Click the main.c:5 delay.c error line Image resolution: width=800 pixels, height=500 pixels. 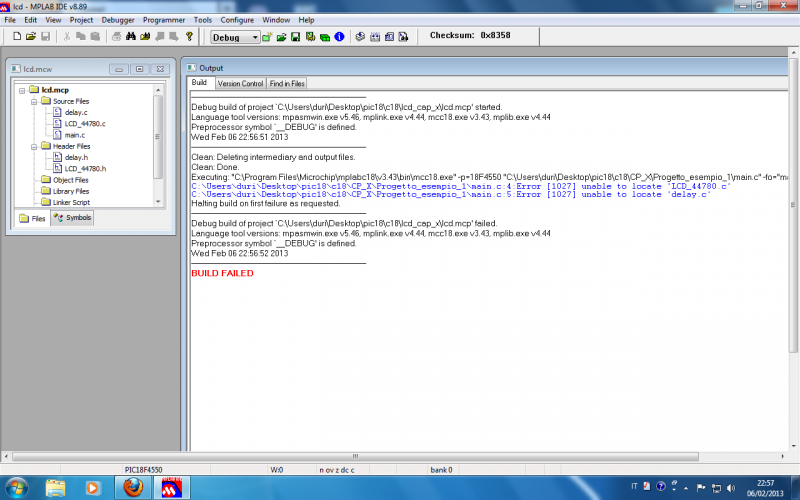(x=451, y=194)
